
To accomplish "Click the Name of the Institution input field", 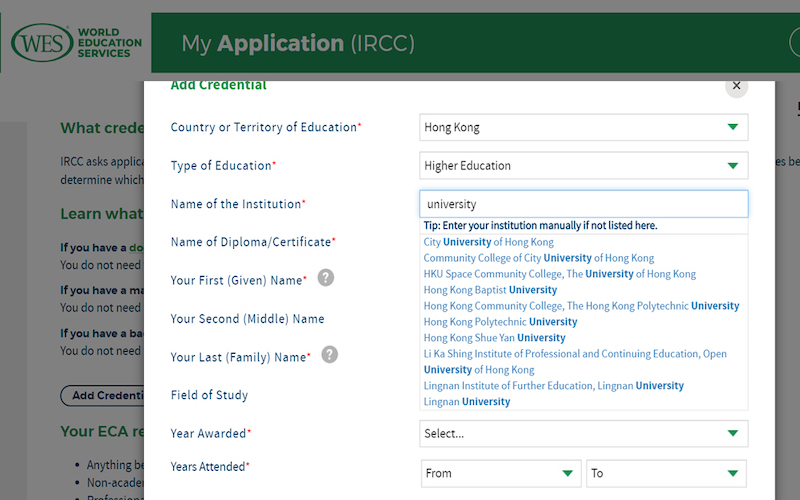I will coord(584,204).
